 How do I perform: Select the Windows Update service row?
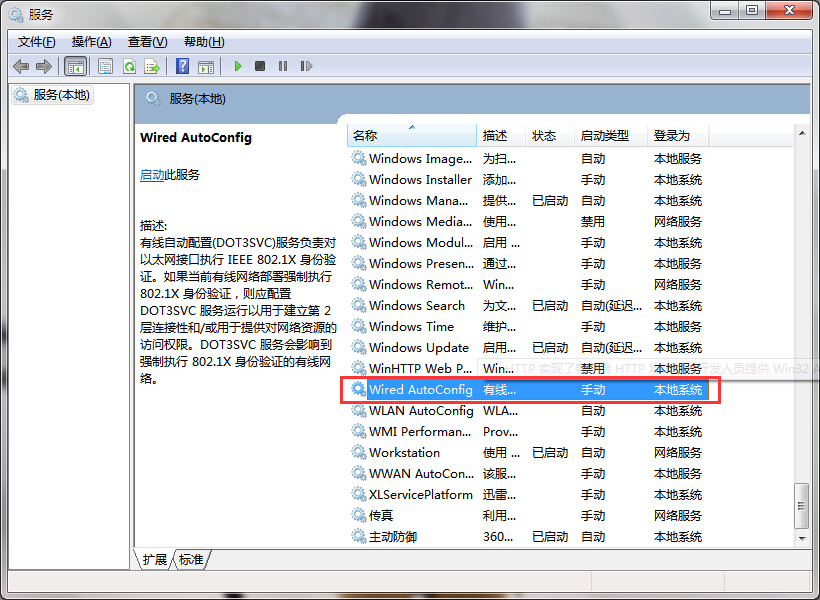pos(418,348)
